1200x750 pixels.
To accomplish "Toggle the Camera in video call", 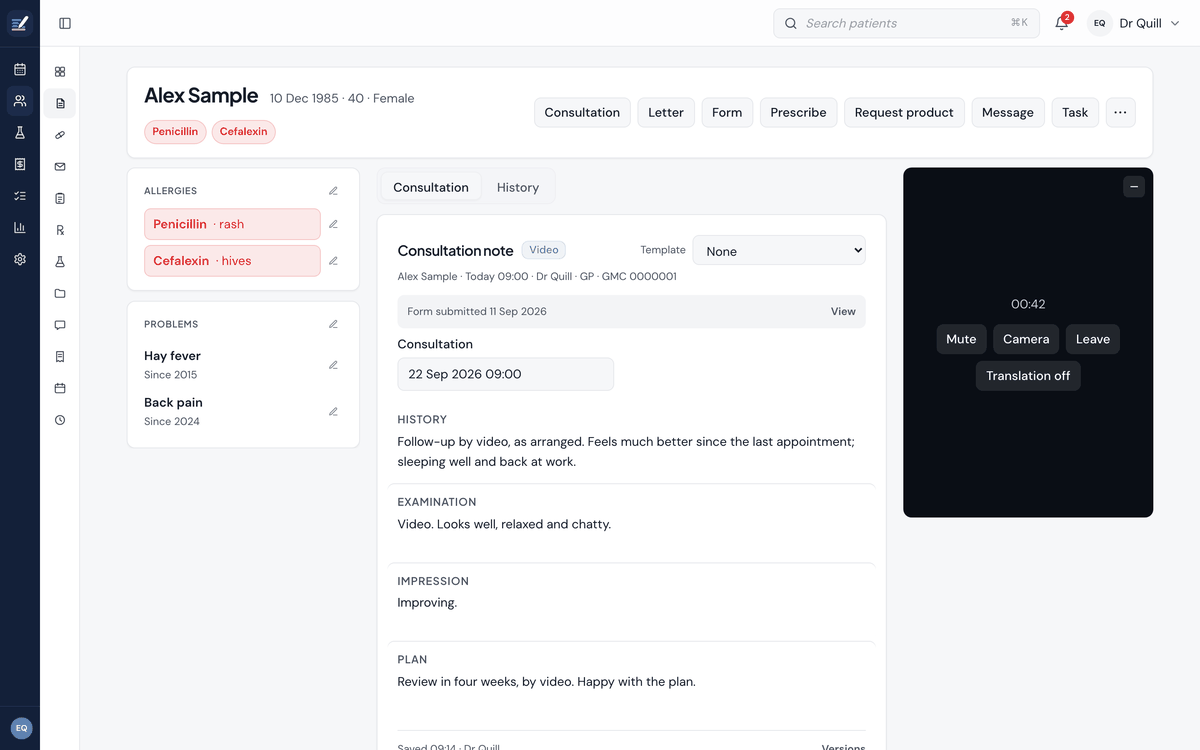I will 1026,339.
